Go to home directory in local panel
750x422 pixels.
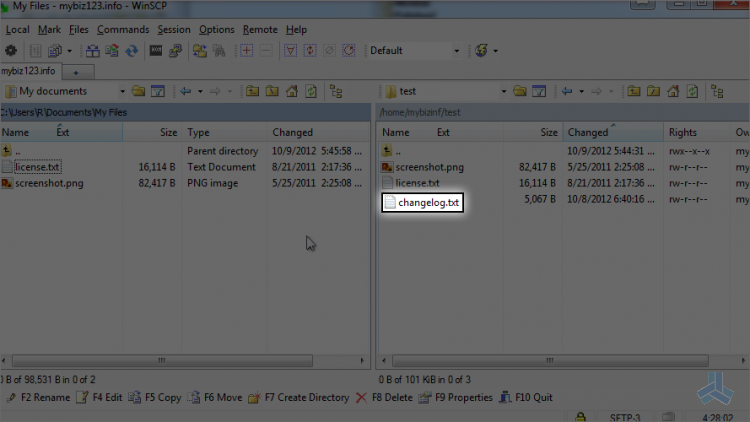(x=292, y=91)
